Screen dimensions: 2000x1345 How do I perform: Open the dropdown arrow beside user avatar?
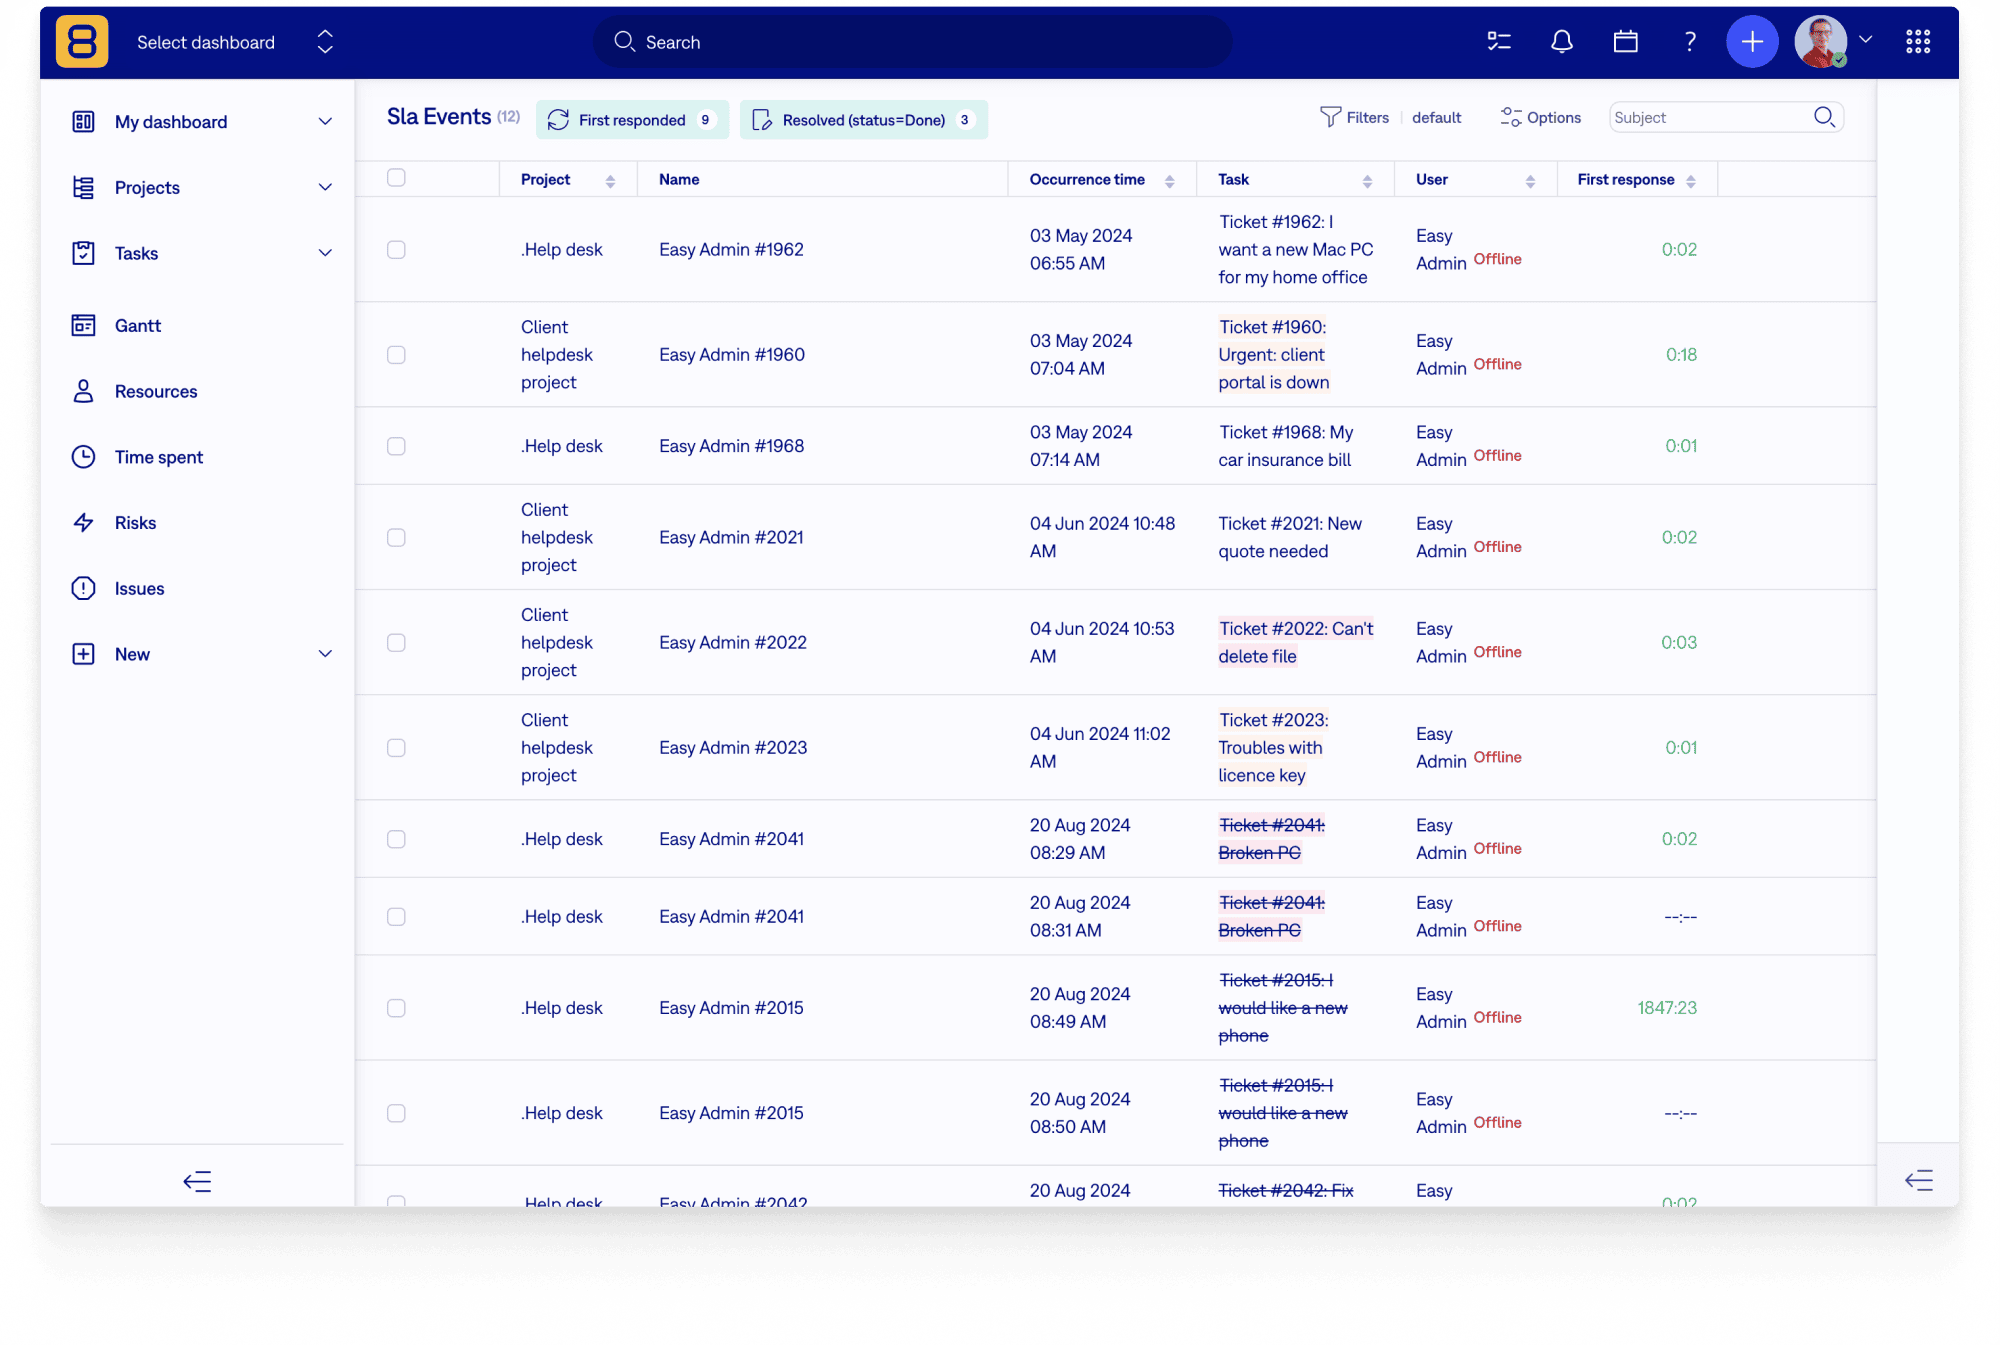click(1866, 40)
